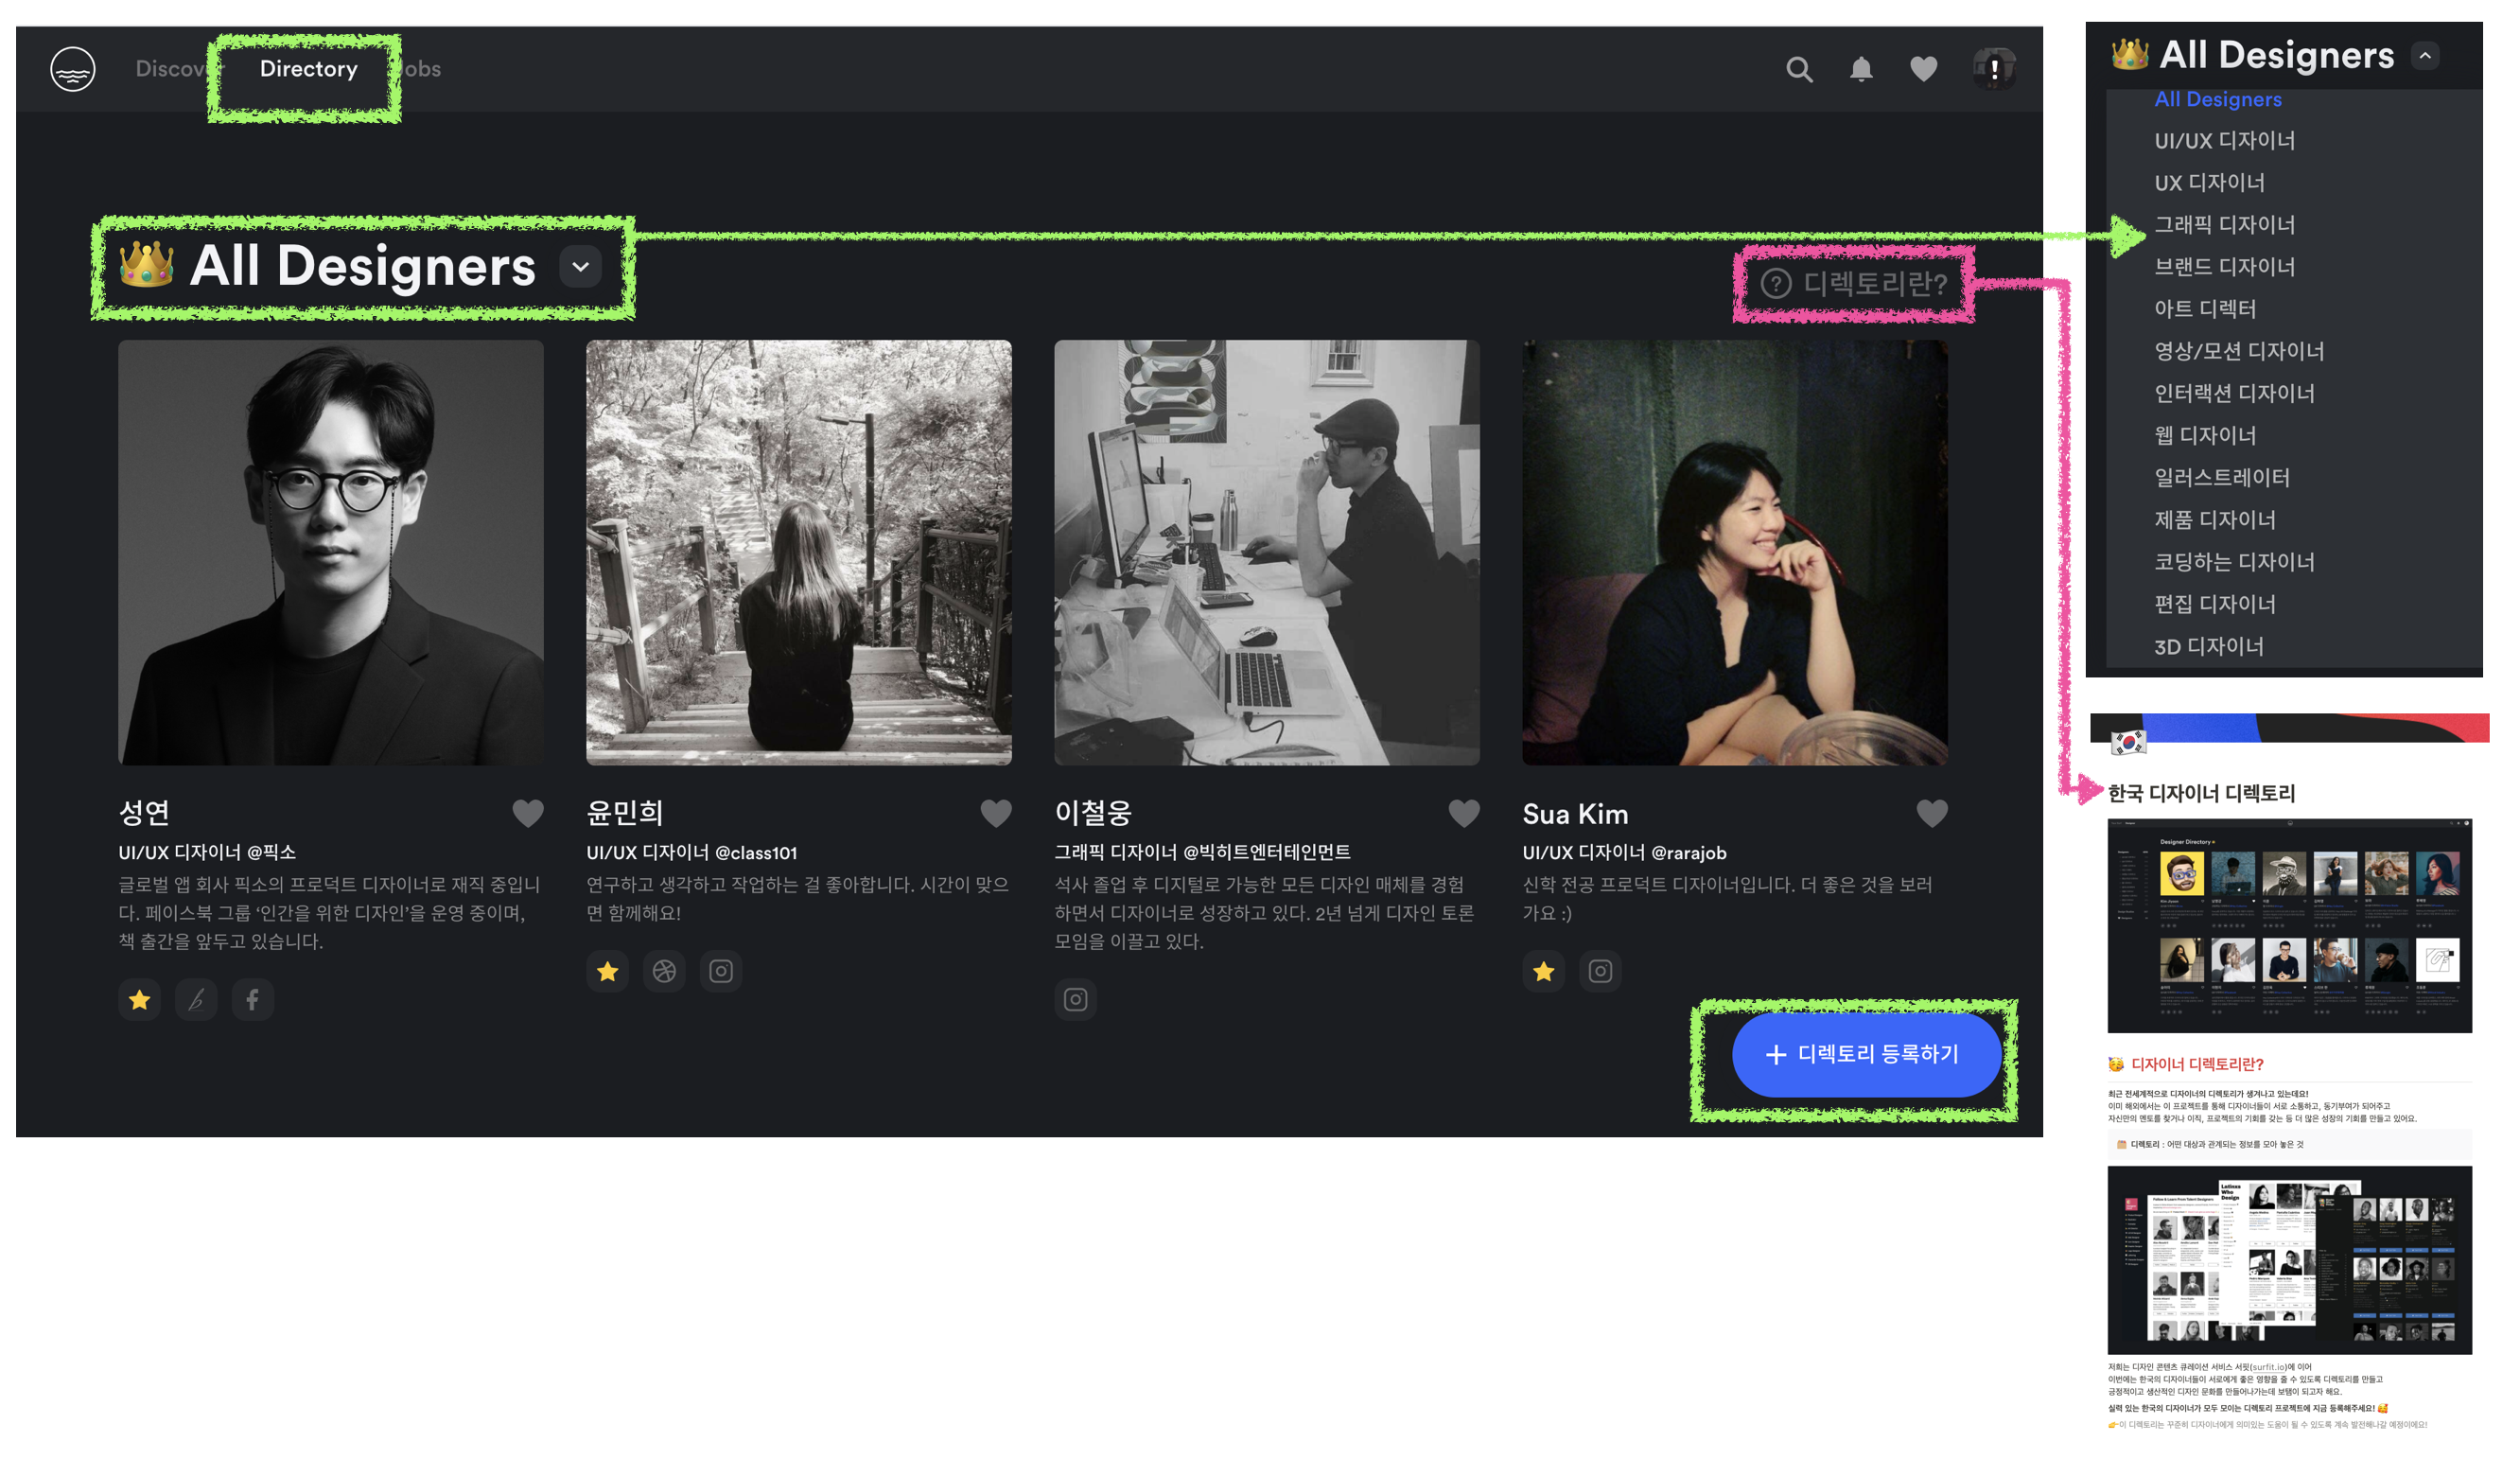
Task: Click the site wave logo
Action: (73, 69)
